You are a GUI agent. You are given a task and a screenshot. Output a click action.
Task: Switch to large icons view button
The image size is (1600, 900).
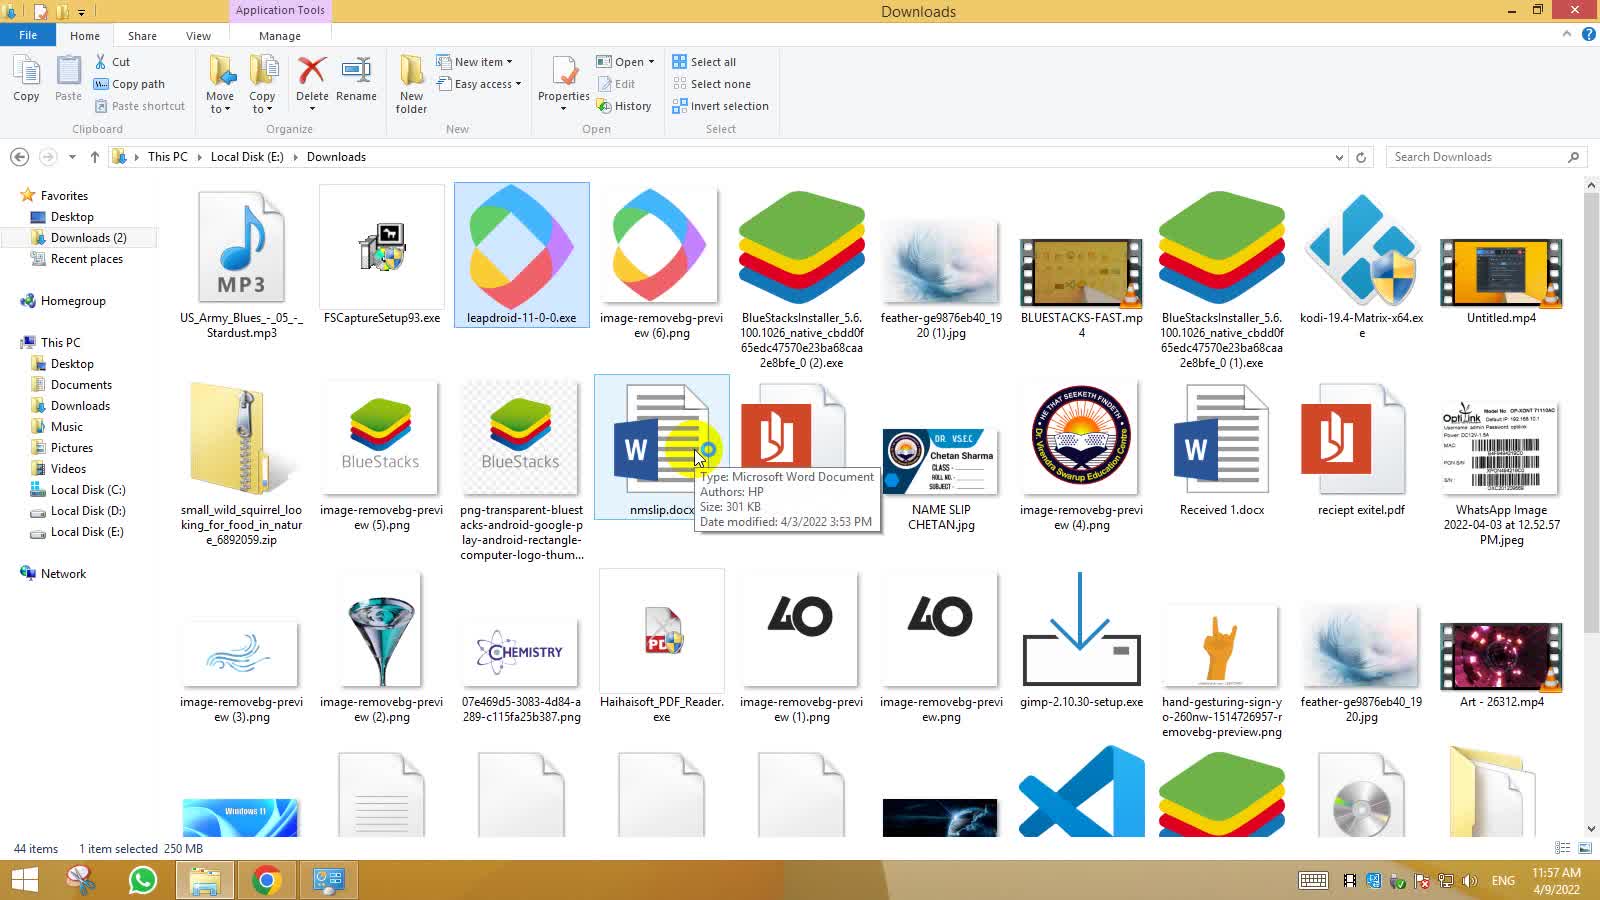[x=1585, y=848]
